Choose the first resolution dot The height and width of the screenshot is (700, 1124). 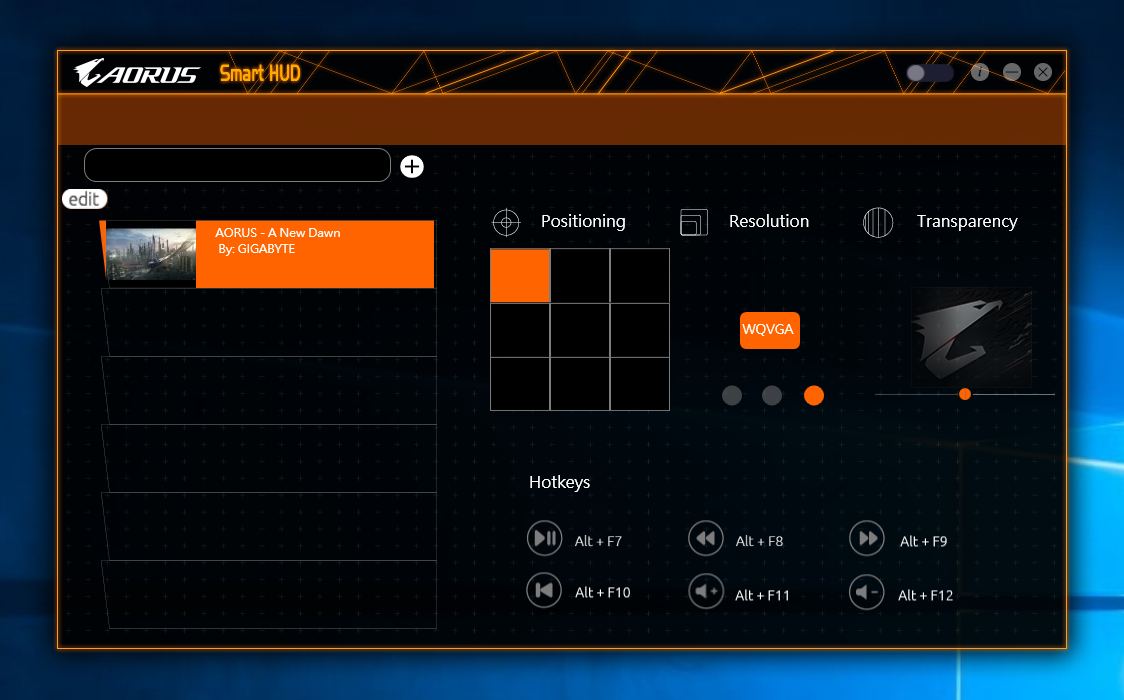pos(732,395)
